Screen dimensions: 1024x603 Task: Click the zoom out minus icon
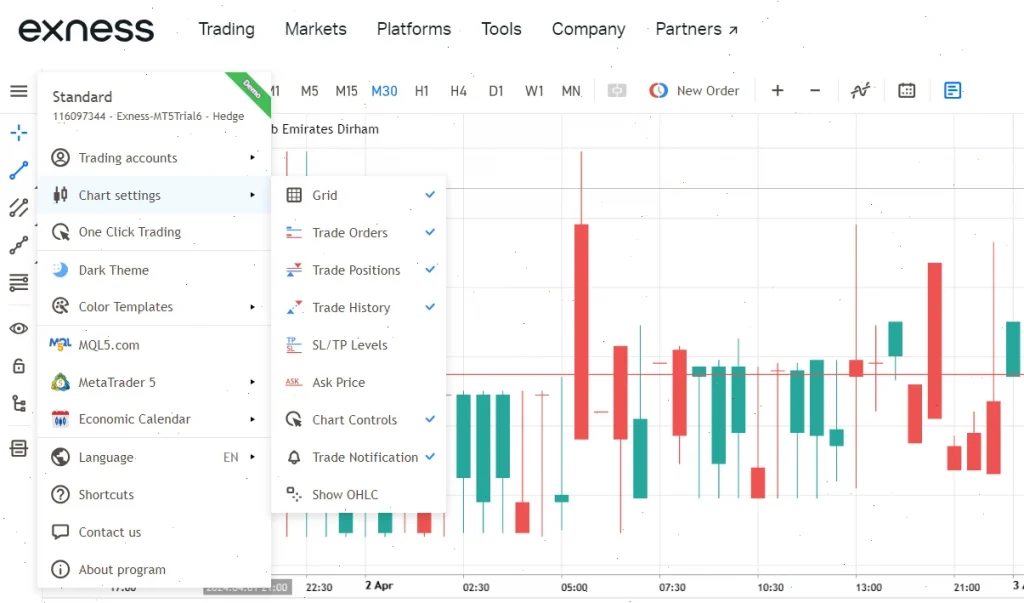tap(815, 91)
